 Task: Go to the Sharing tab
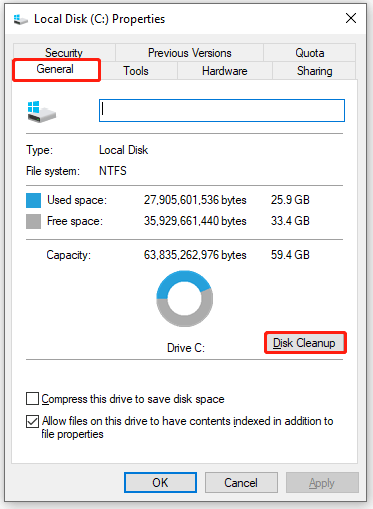click(314, 71)
